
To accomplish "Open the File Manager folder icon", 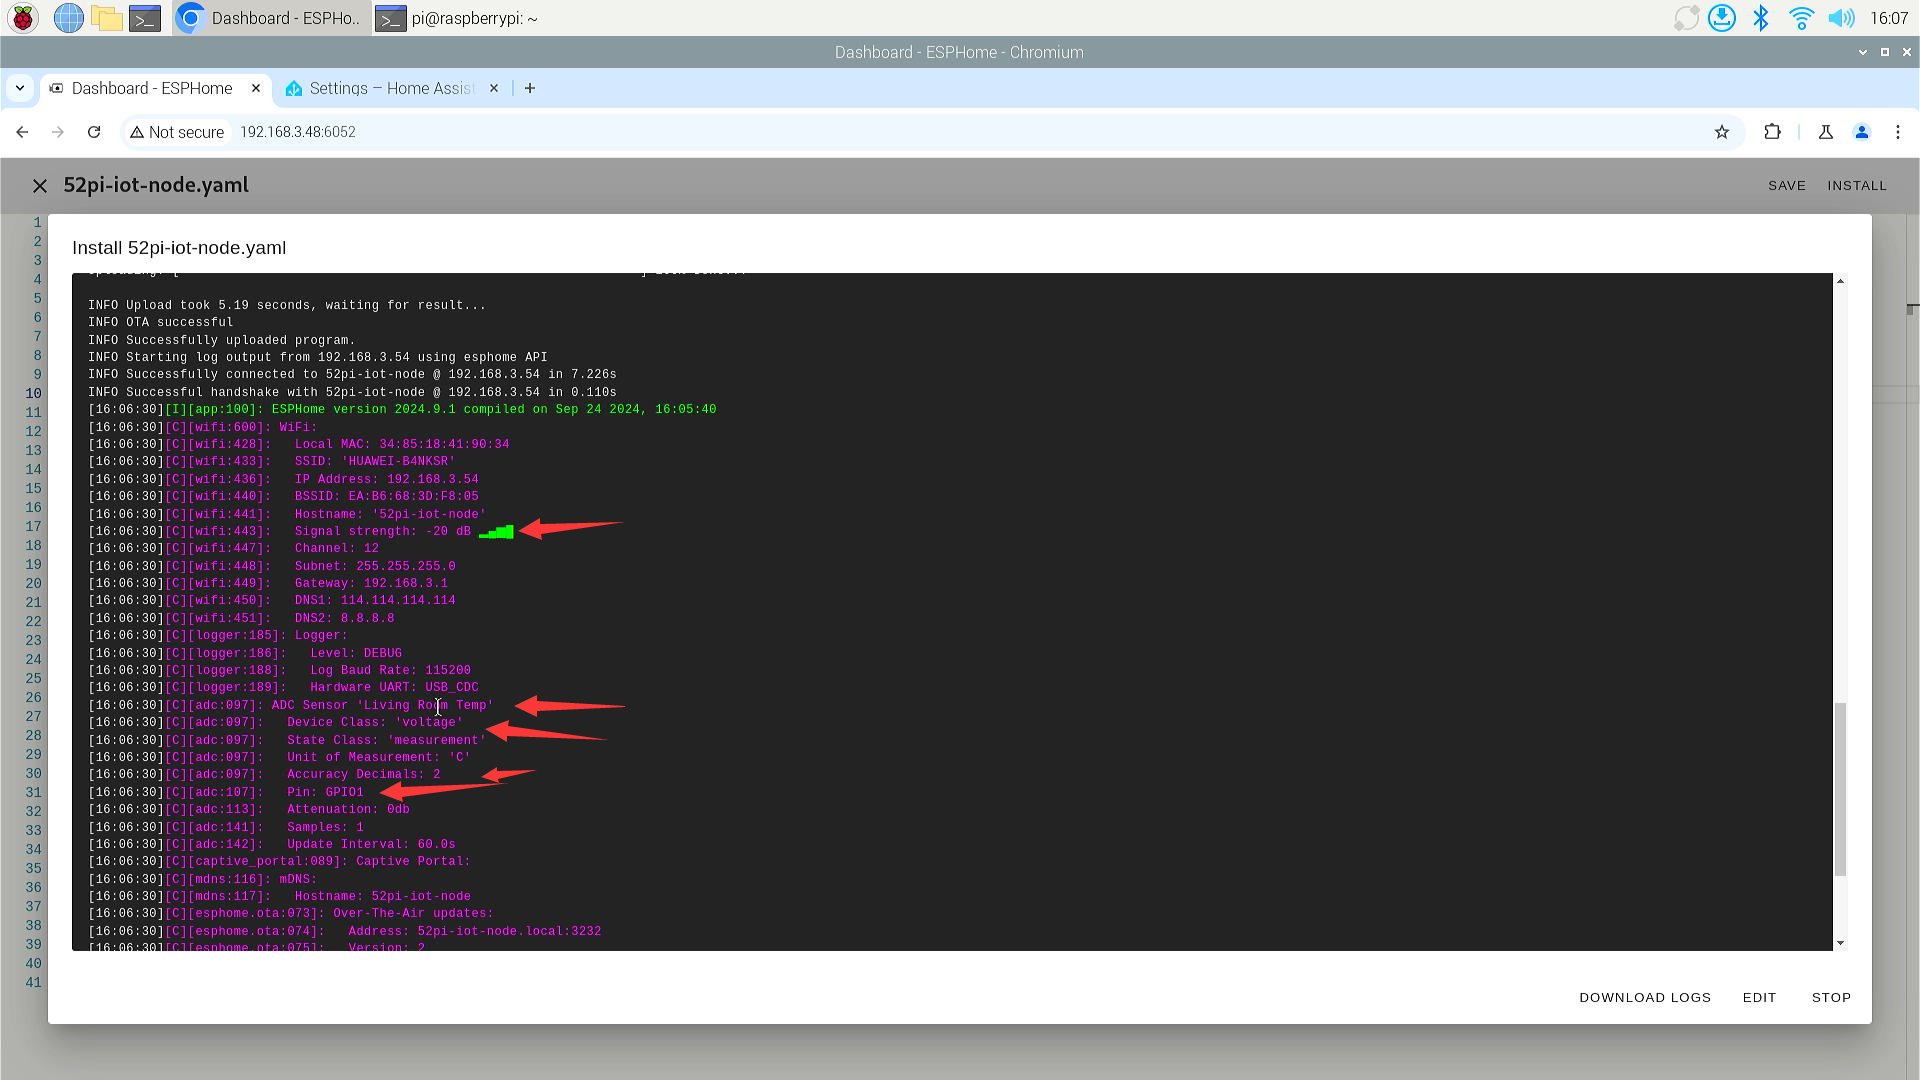I will (x=106, y=18).
